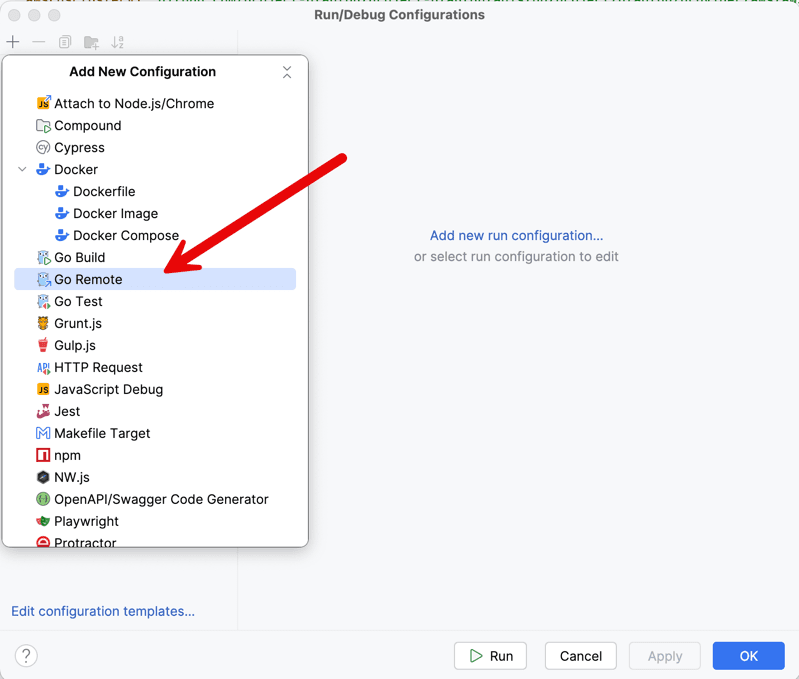Click the minus Remove Configuration icon

point(39,42)
